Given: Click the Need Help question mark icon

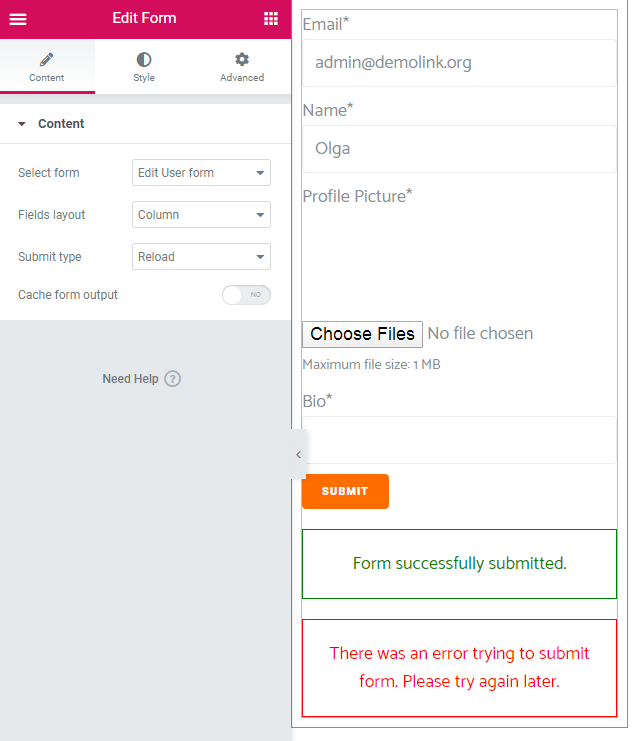Looking at the screenshot, I should pos(173,379).
